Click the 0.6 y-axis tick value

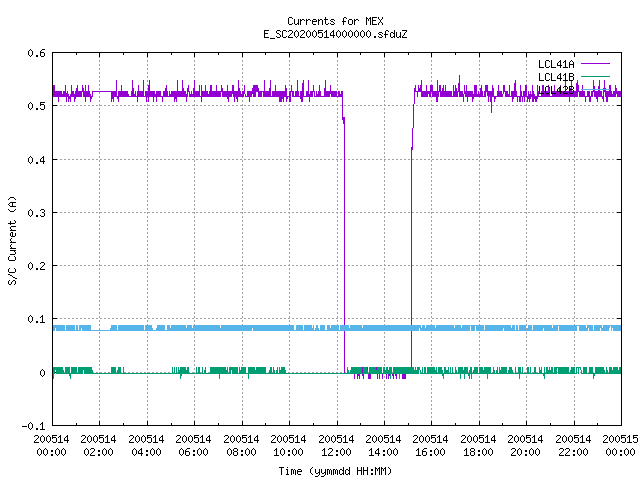[x=36, y=53]
